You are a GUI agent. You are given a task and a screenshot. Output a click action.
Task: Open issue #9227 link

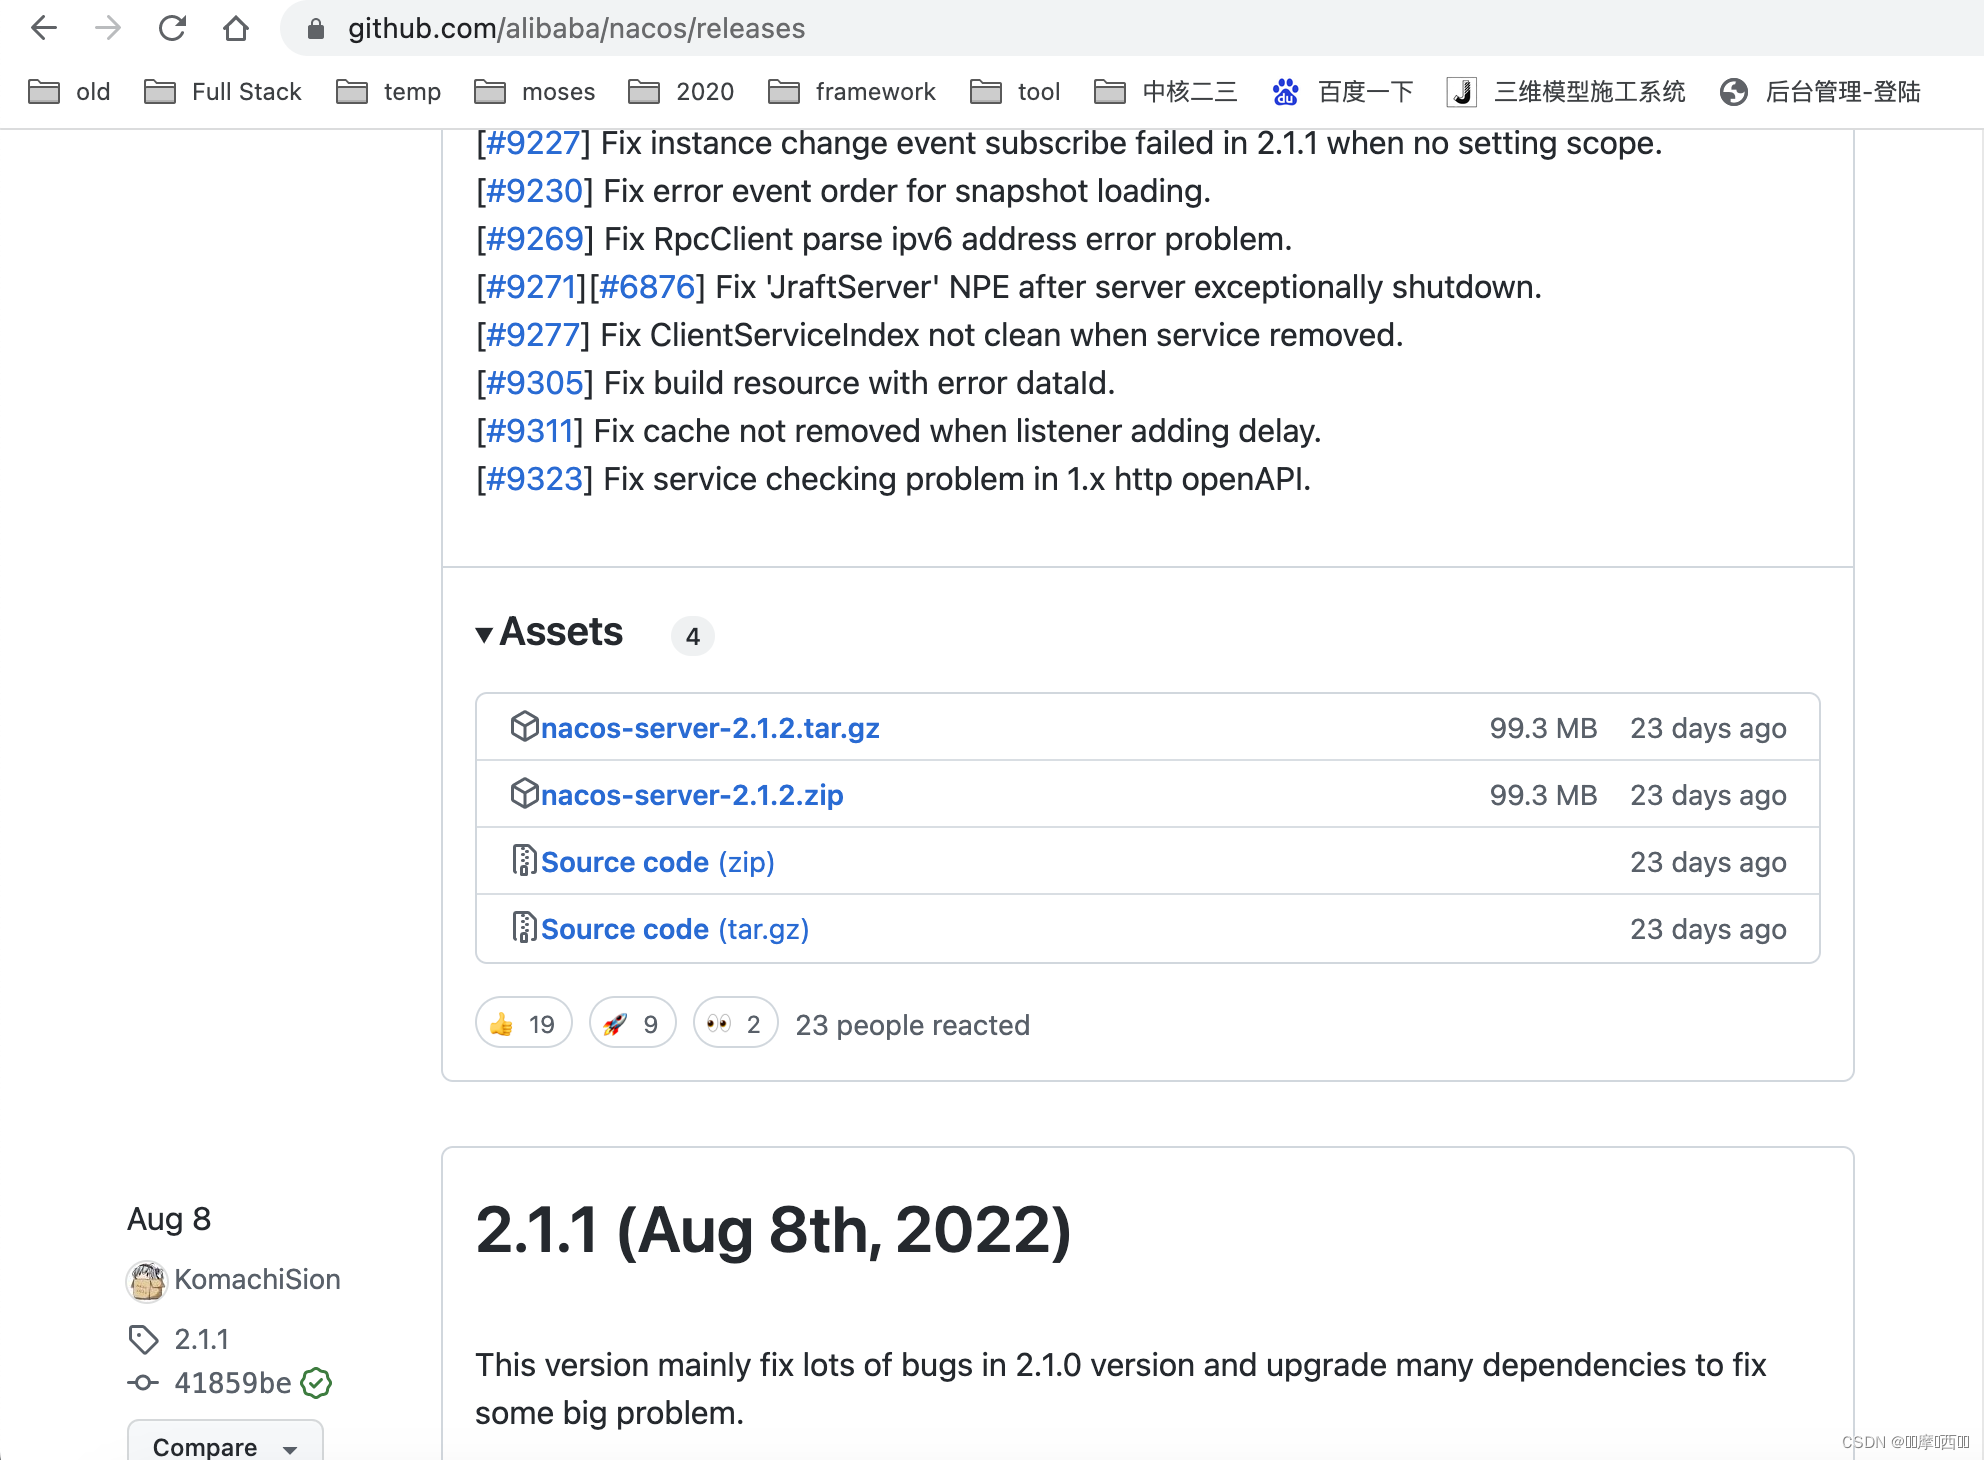coord(533,143)
